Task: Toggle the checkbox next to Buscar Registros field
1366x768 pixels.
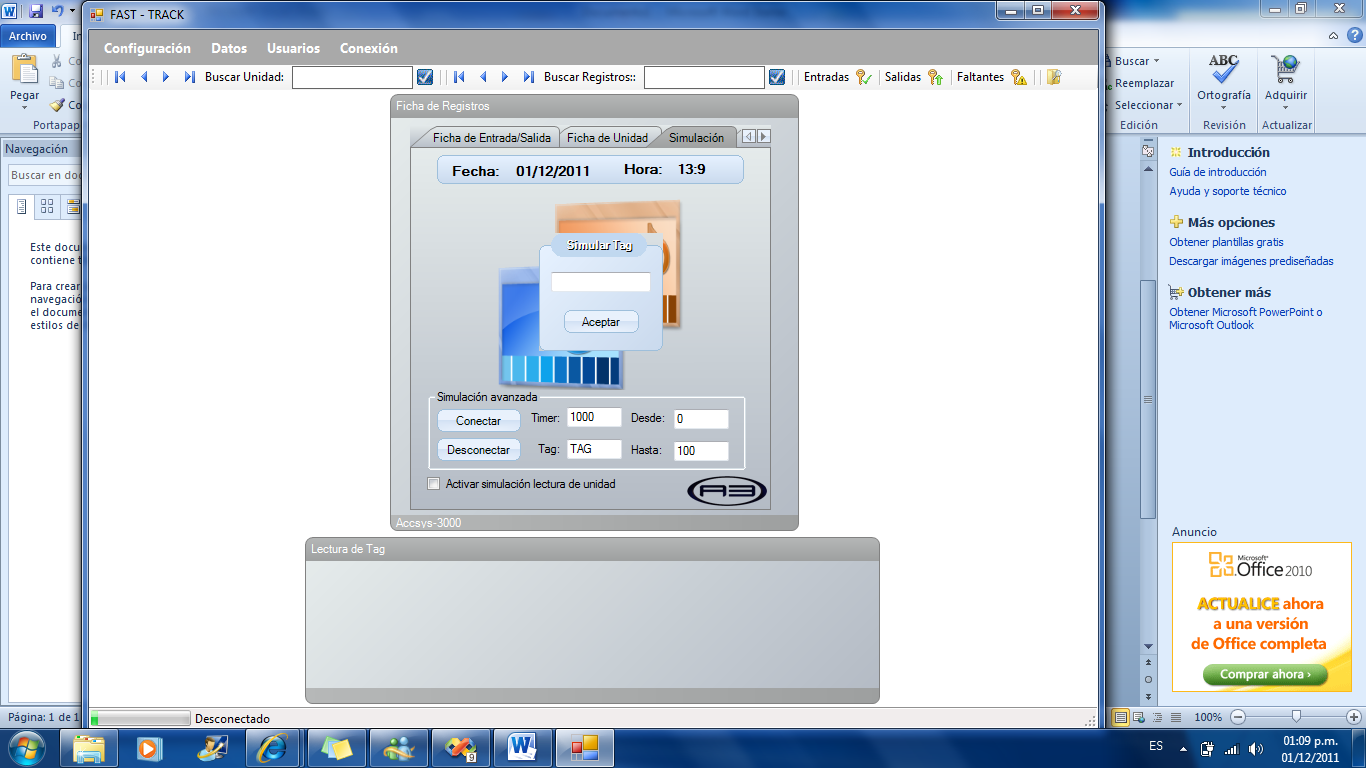Action: coord(777,77)
